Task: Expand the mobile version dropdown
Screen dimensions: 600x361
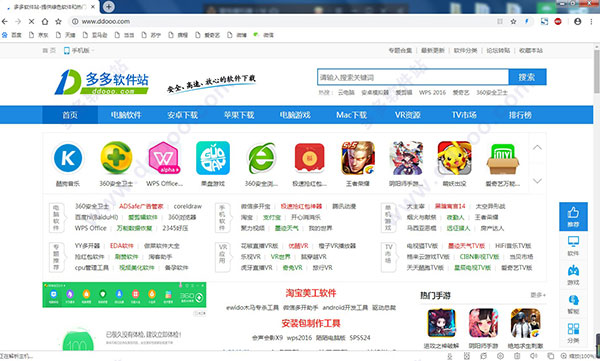Action: pyautogui.click(x=79, y=50)
